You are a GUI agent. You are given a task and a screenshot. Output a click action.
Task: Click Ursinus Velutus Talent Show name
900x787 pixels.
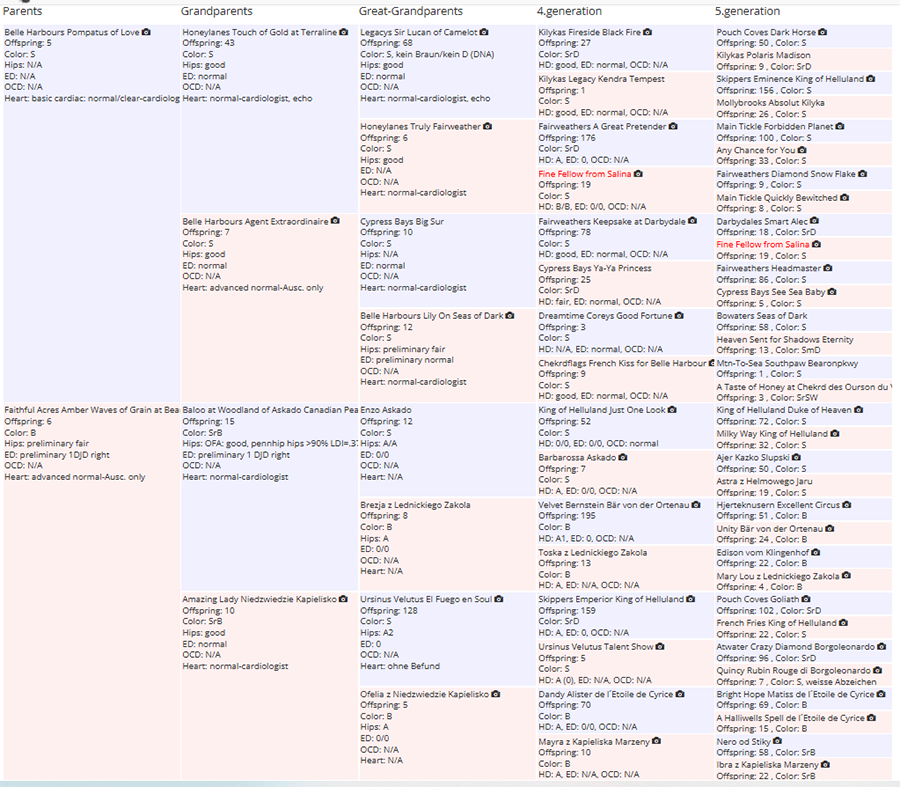595,647
